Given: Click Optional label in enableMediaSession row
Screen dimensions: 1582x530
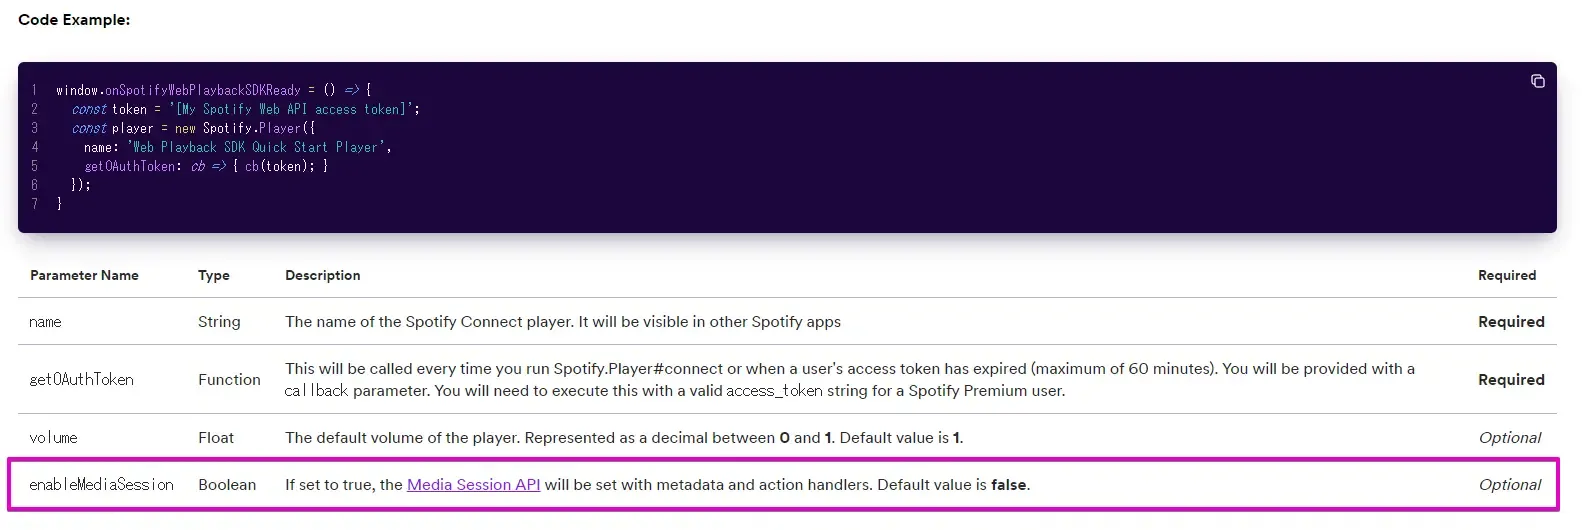Looking at the screenshot, I should (1510, 485).
